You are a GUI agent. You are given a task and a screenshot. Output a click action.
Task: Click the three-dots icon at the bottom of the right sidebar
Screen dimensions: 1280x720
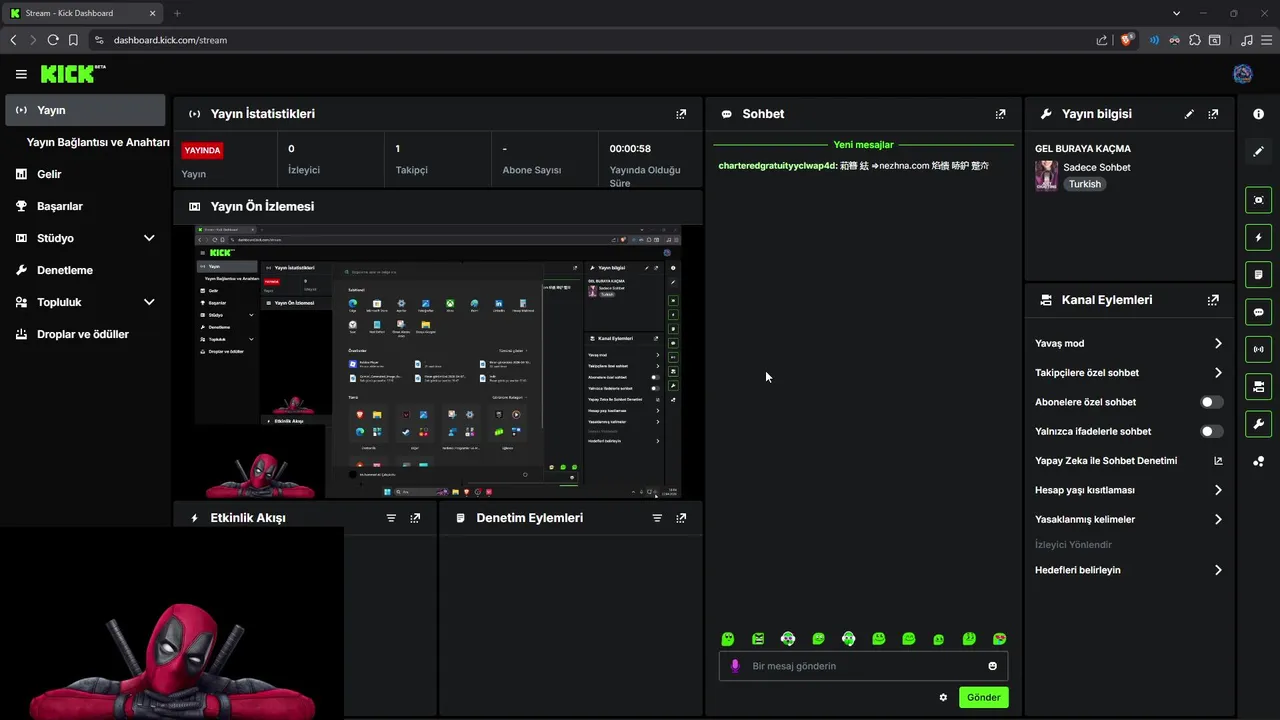coord(1258,461)
